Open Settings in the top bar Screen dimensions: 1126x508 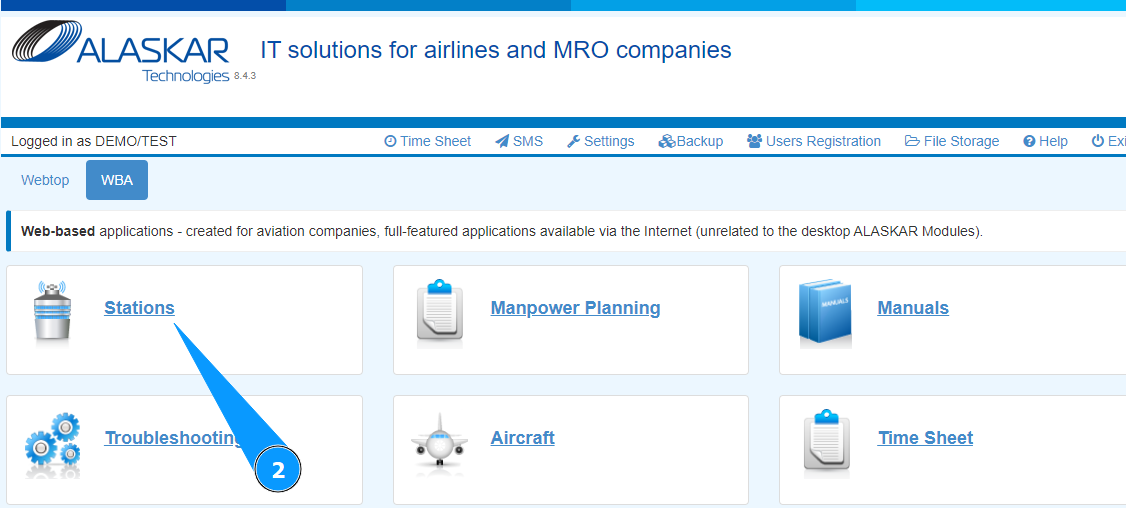600,141
